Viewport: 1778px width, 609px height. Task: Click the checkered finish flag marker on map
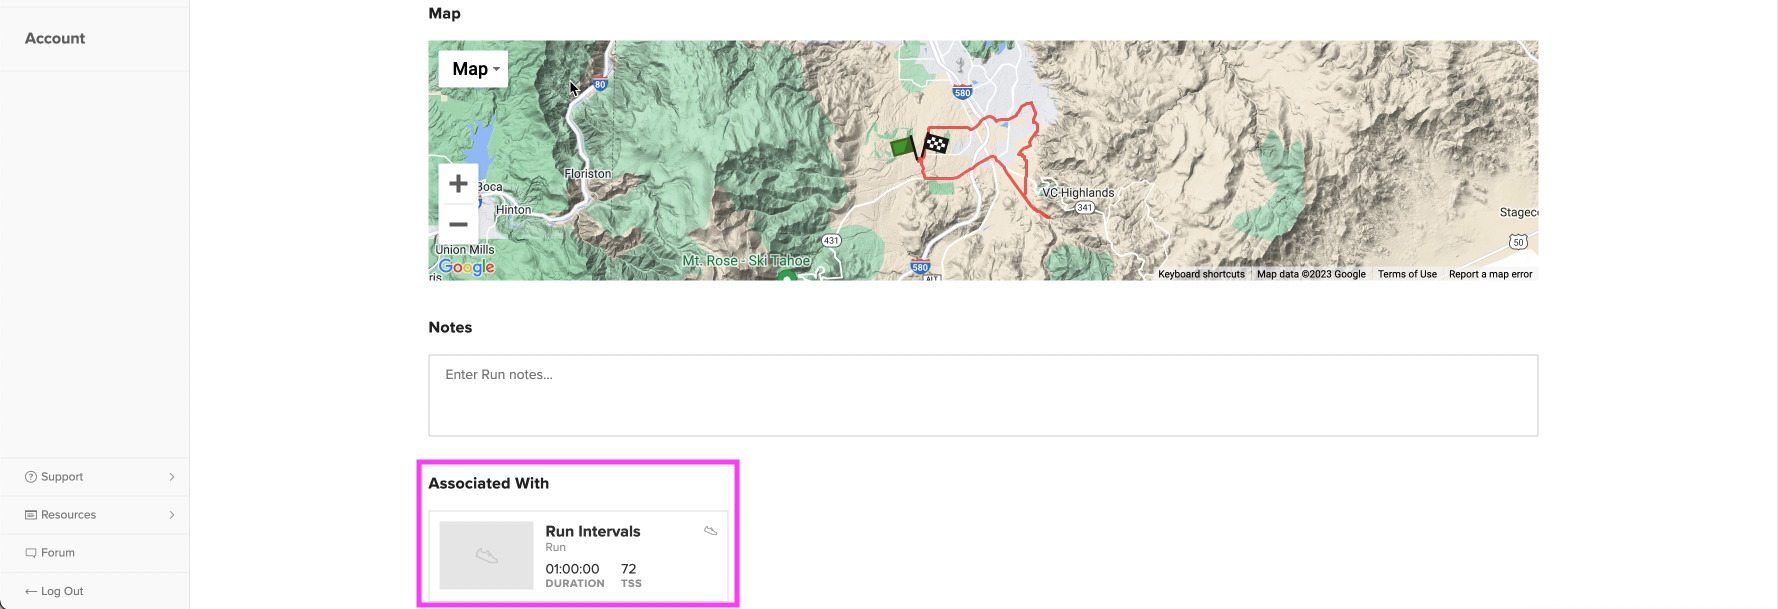pos(935,144)
